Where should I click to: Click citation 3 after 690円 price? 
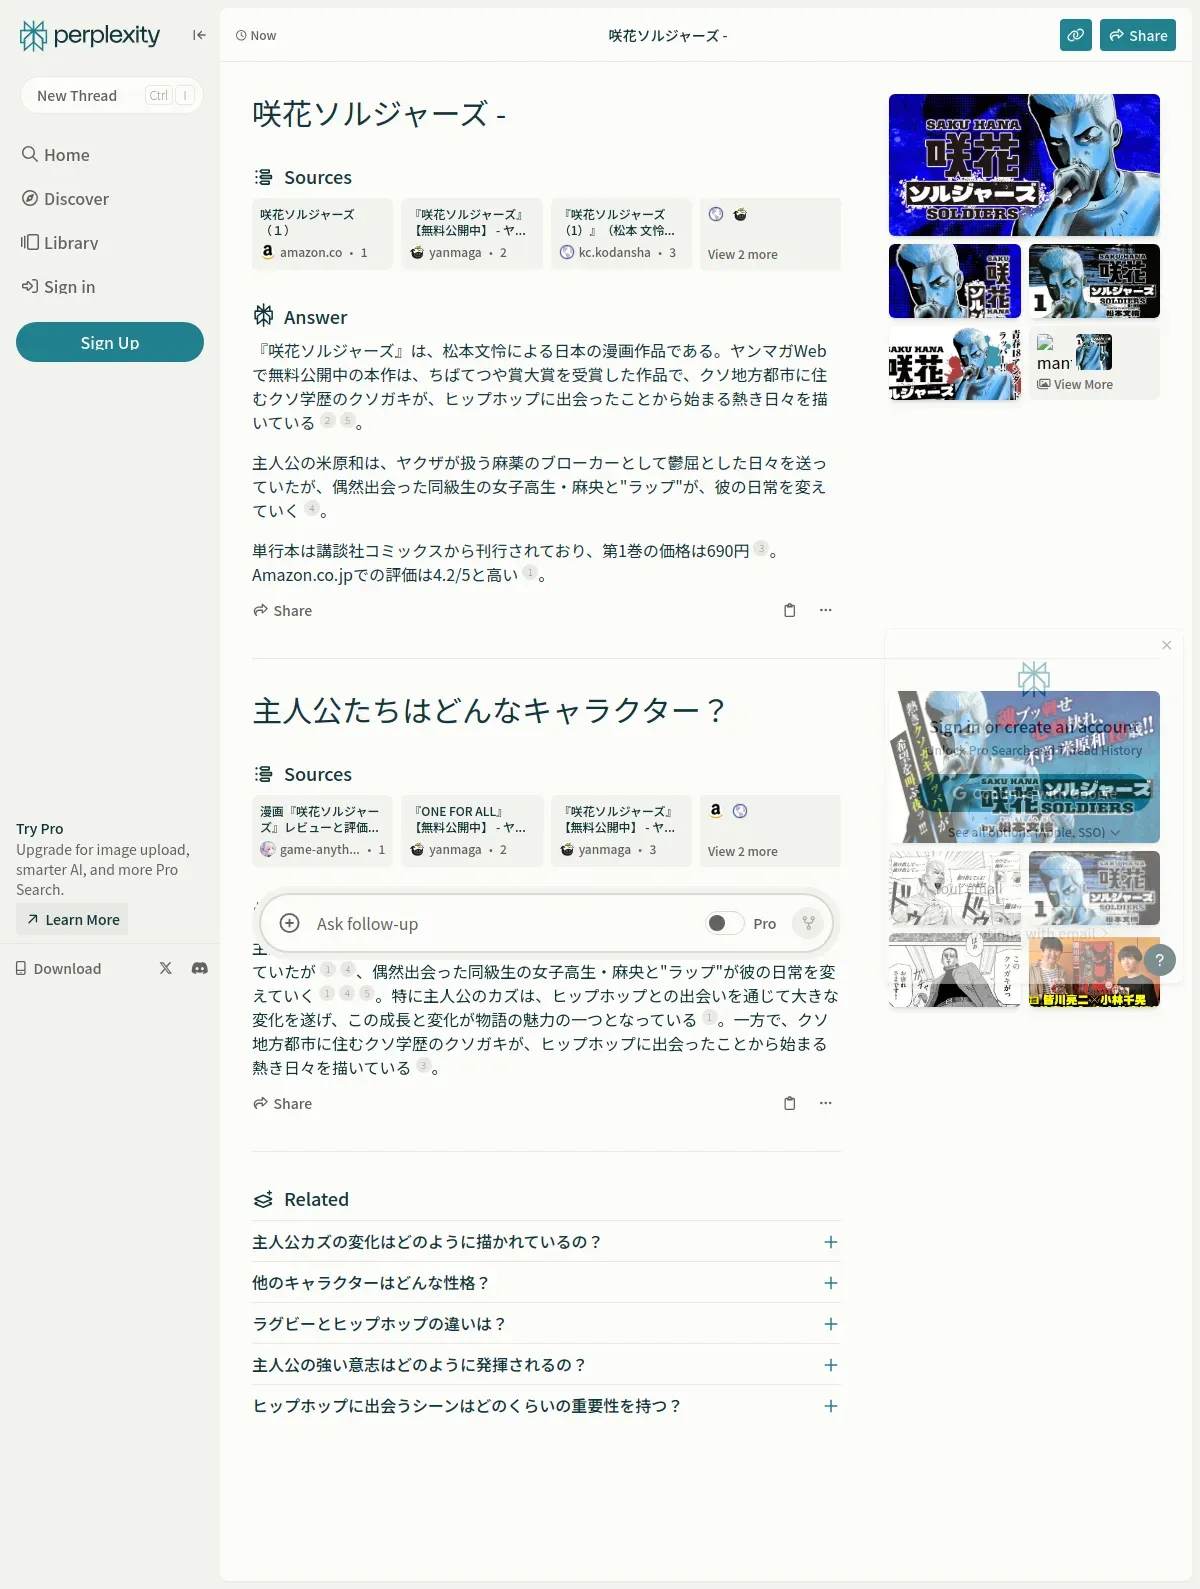click(x=761, y=548)
